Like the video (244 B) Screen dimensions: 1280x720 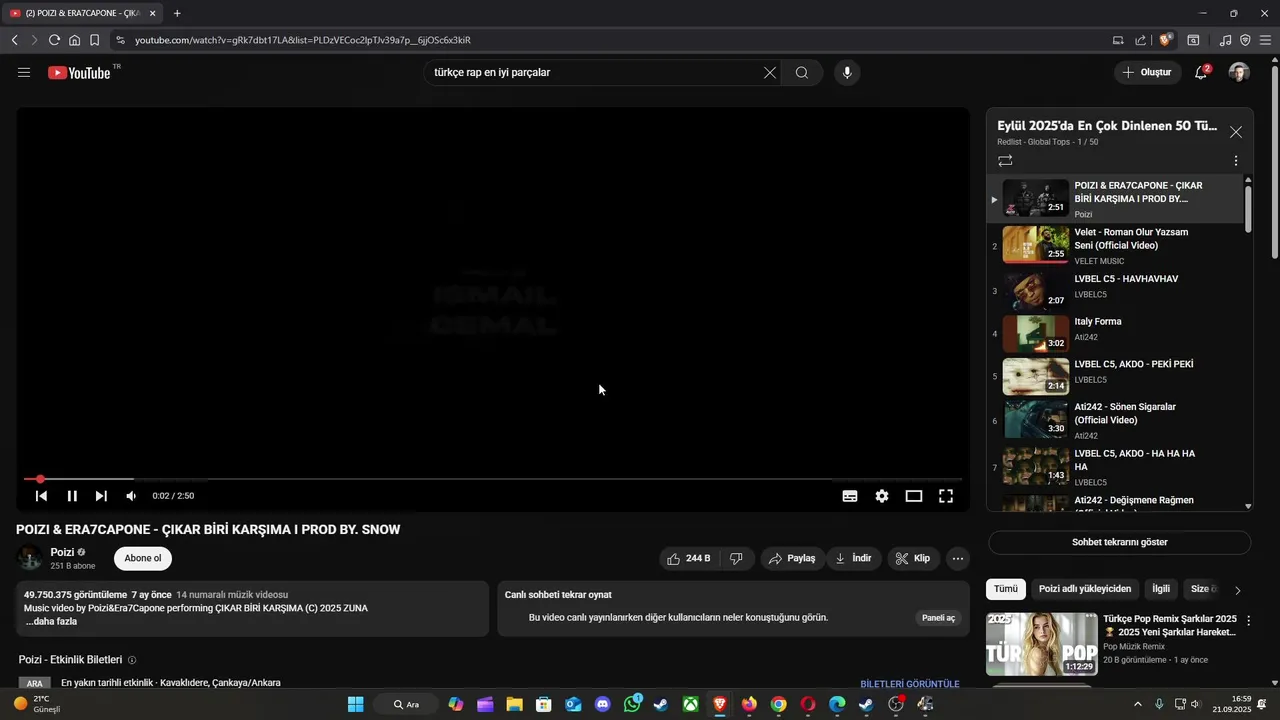[x=689, y=558]
